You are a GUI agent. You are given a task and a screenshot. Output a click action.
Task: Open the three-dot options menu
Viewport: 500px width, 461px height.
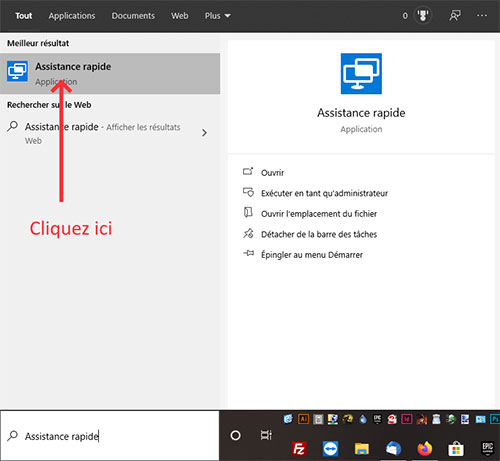[x=482, y=15]
